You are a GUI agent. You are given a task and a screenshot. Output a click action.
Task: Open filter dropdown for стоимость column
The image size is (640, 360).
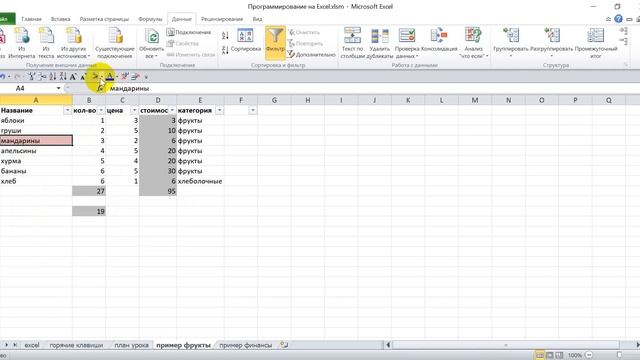172,110
